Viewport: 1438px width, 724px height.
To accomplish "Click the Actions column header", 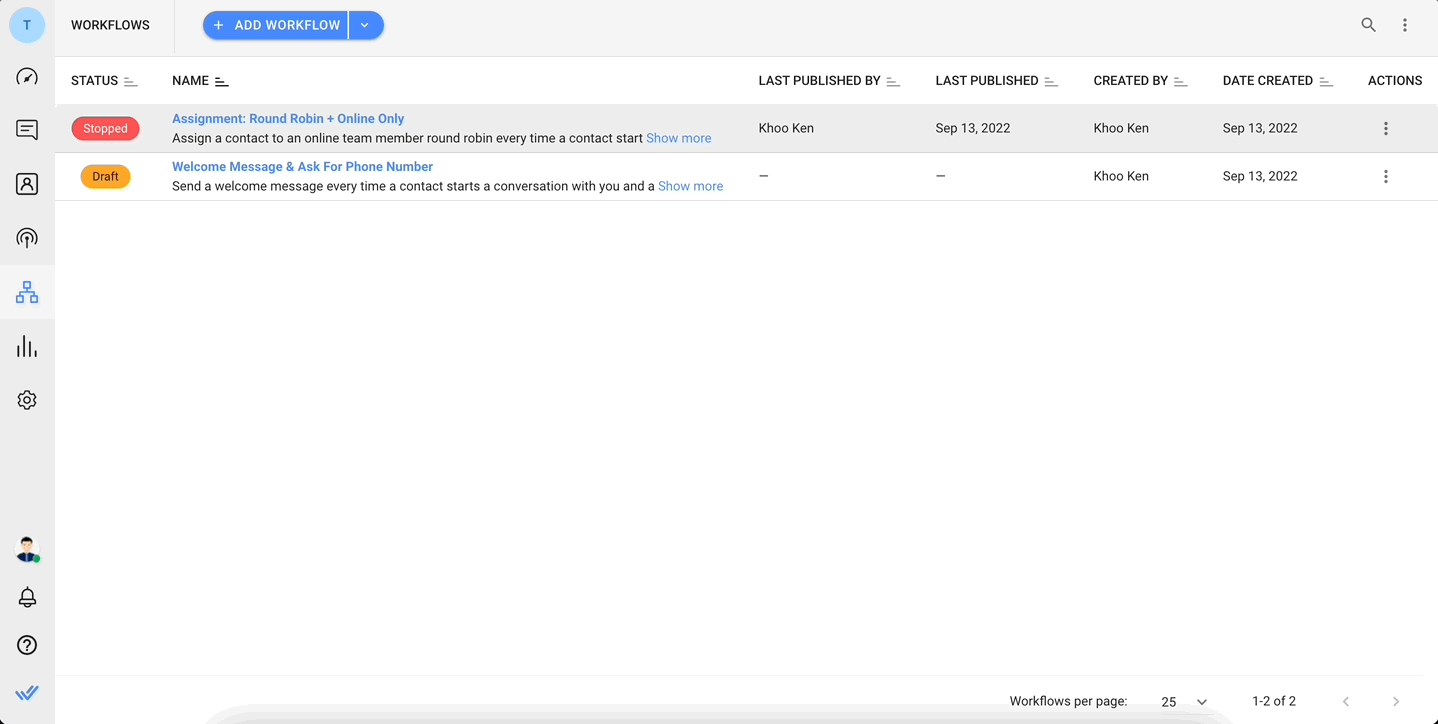I will (x=1395, y=81).
